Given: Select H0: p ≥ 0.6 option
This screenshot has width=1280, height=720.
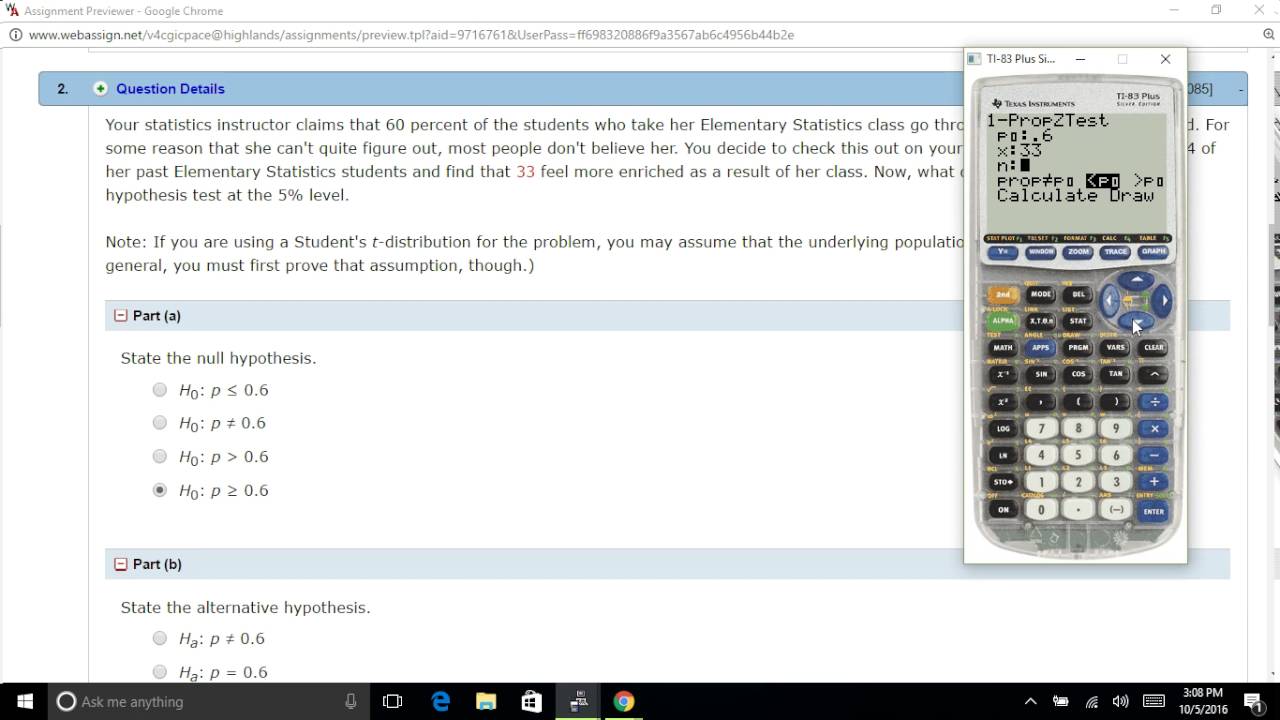Looking at the screenshot, I should coord(160,490).
